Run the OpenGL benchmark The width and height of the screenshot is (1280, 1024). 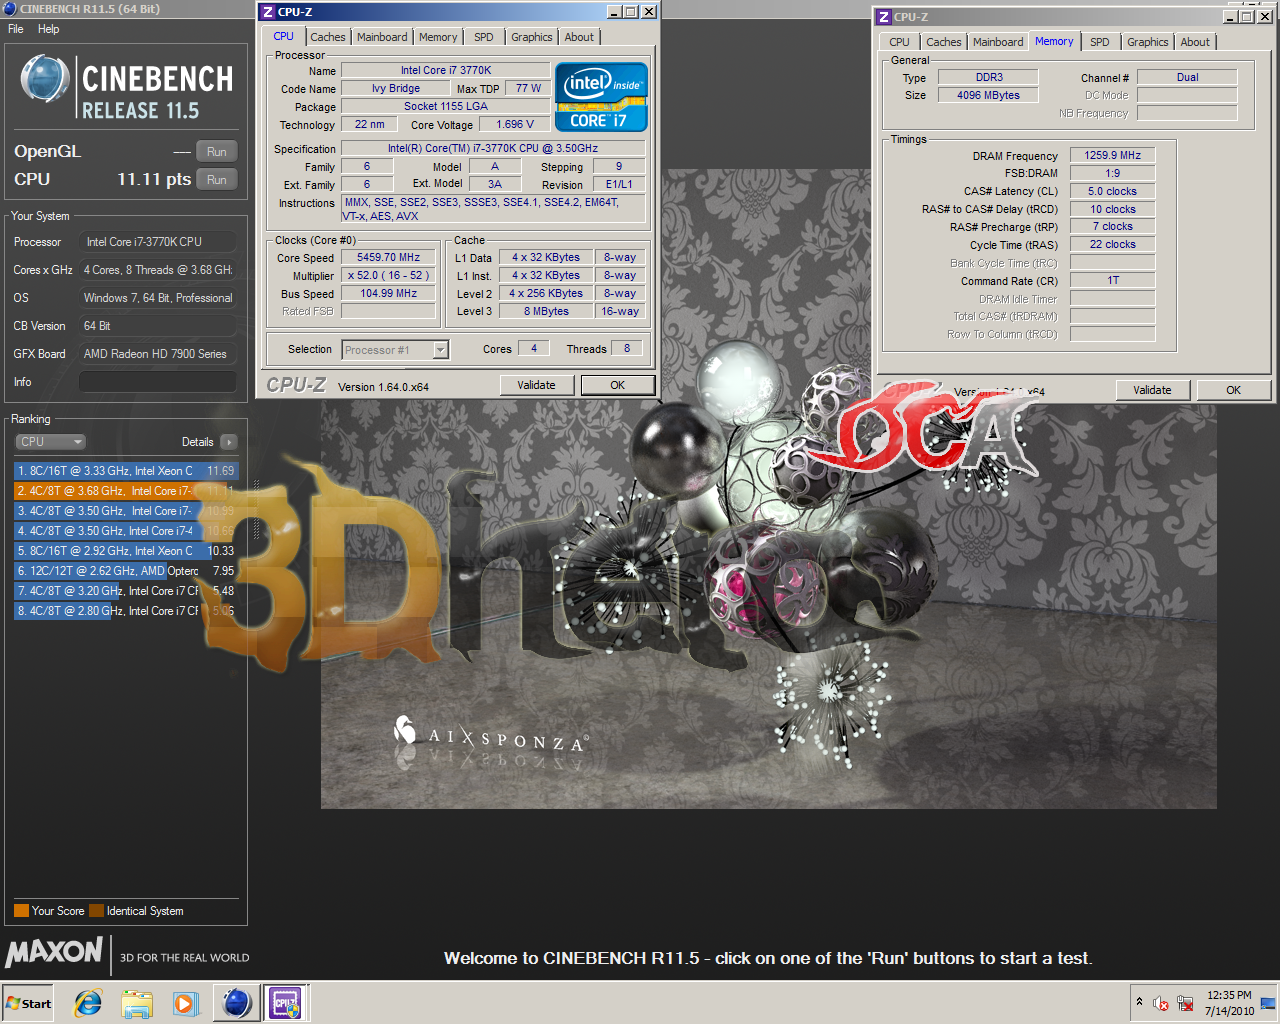[x=217, y=152]
